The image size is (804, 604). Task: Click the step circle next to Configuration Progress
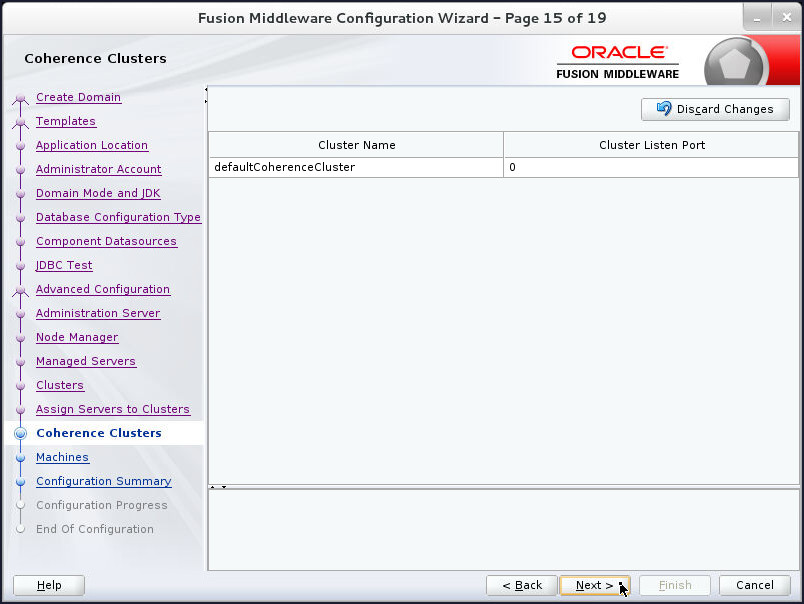coord(21,505)
